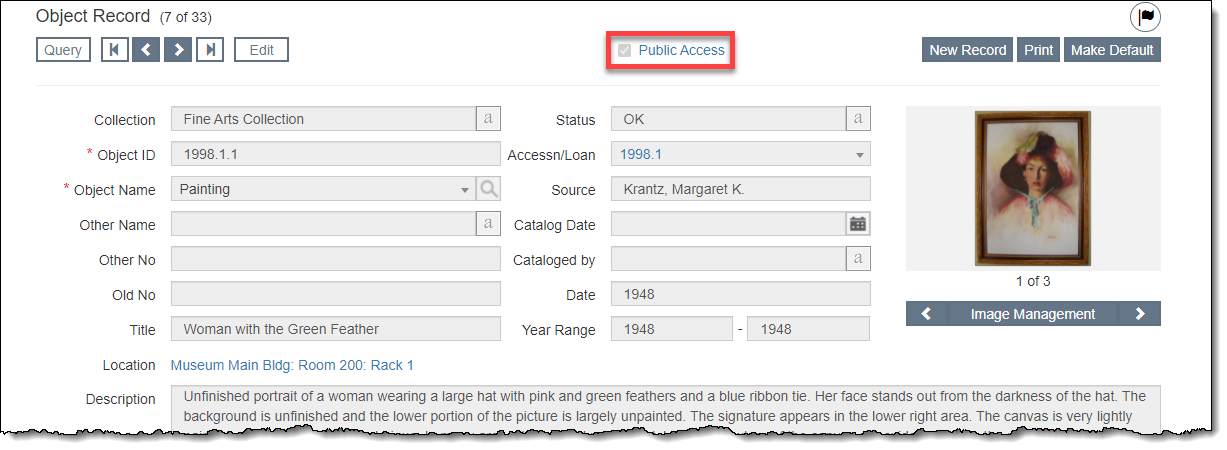Go to the previous record
Viewport: 1227px width, 450px height.
point(146,50)
